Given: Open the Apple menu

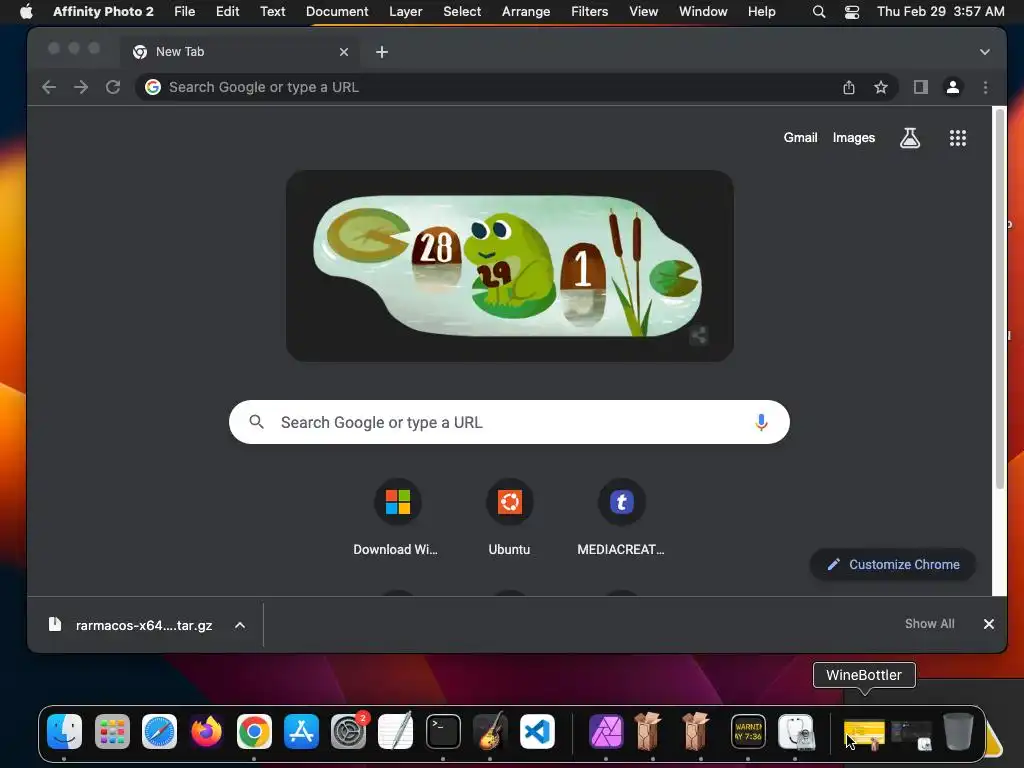Looking at the screenshot, I should point(26,11).
